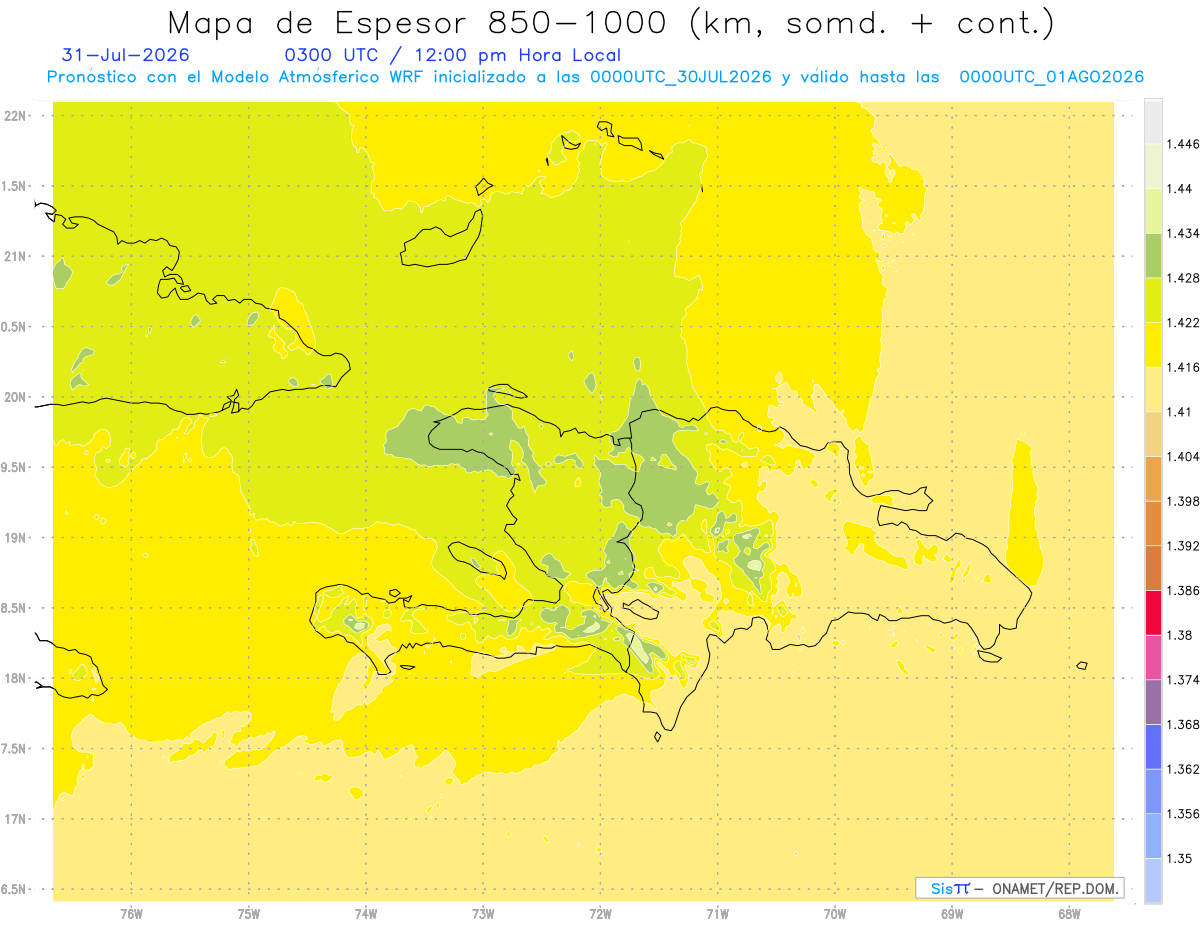This screenshot has width=1200, height=927.
Task: Click the '72W' longitude label
Action: point(600,914)
